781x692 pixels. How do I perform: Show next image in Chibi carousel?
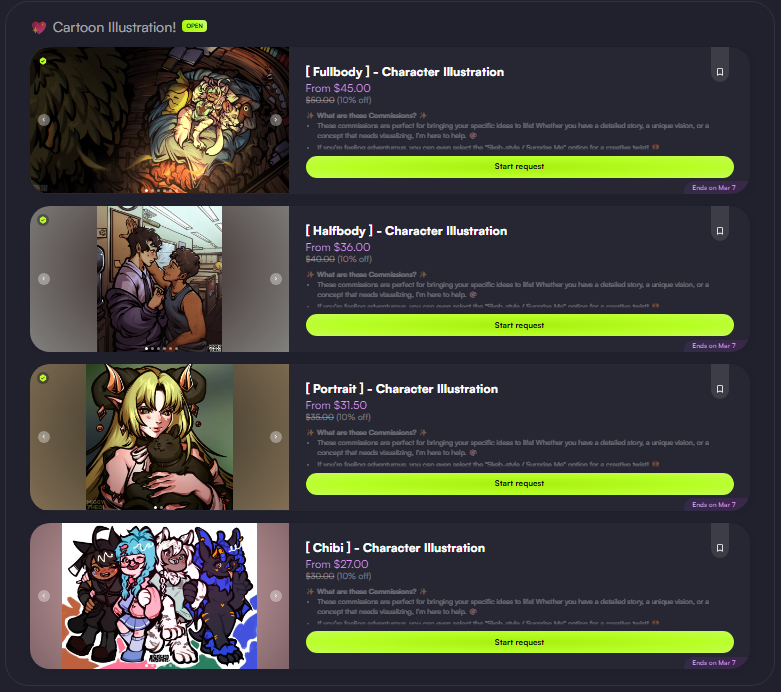[x=276, y=595]
